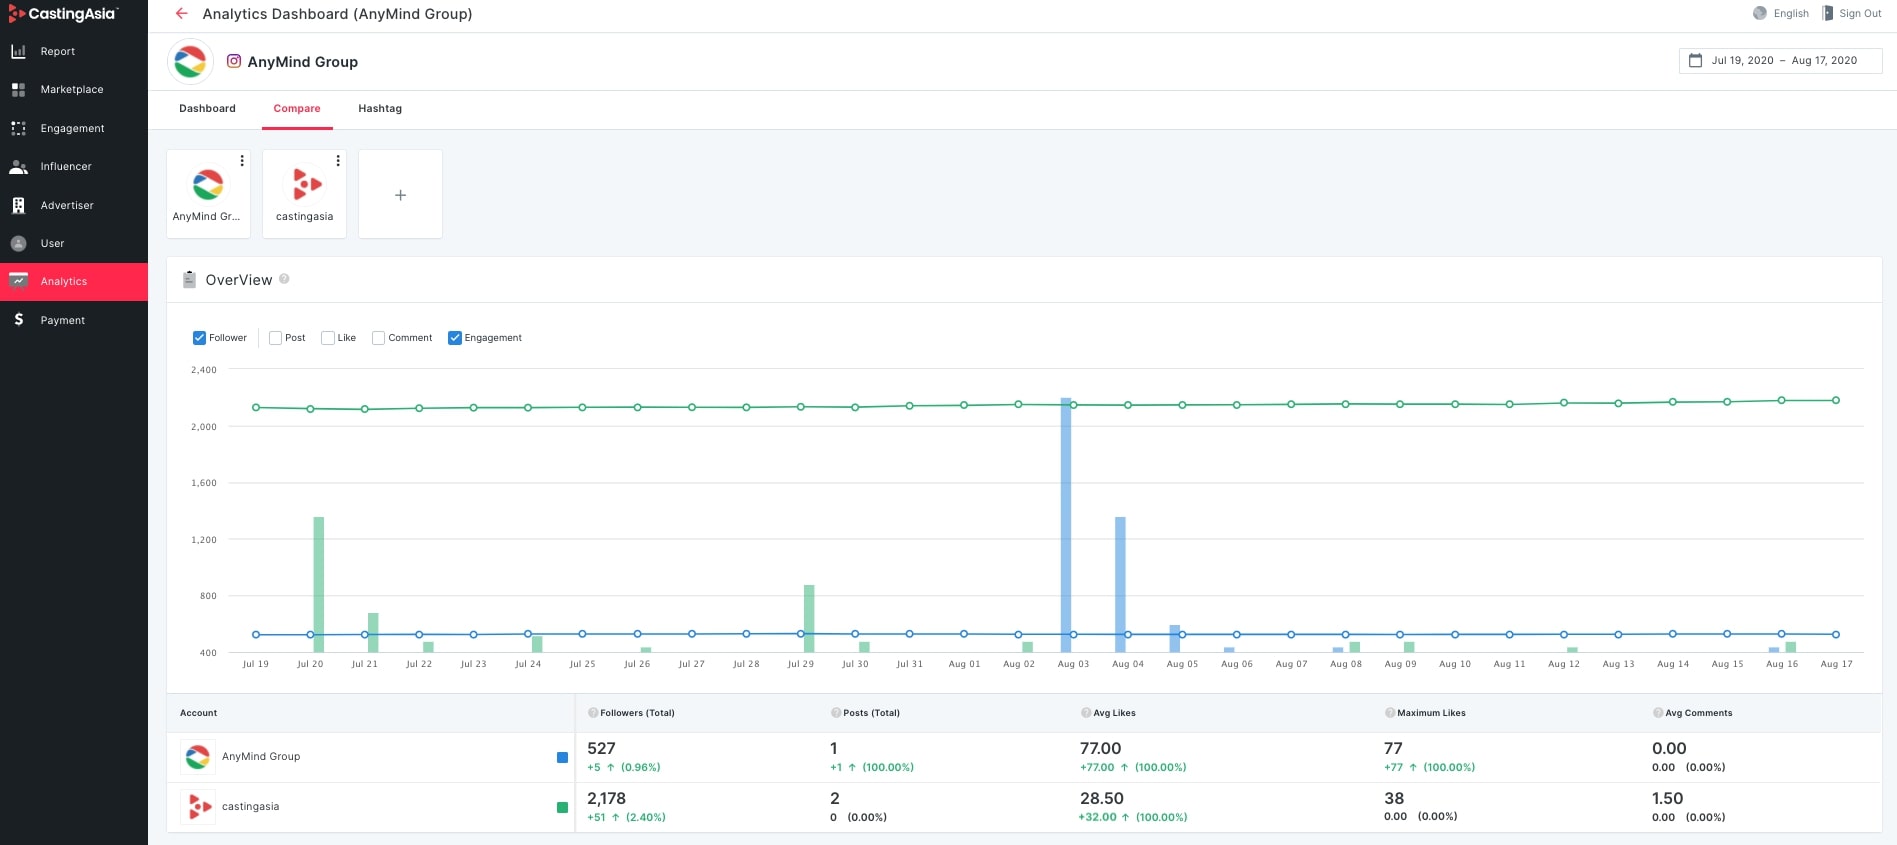Click Maximum Likes info icon

1390,713
